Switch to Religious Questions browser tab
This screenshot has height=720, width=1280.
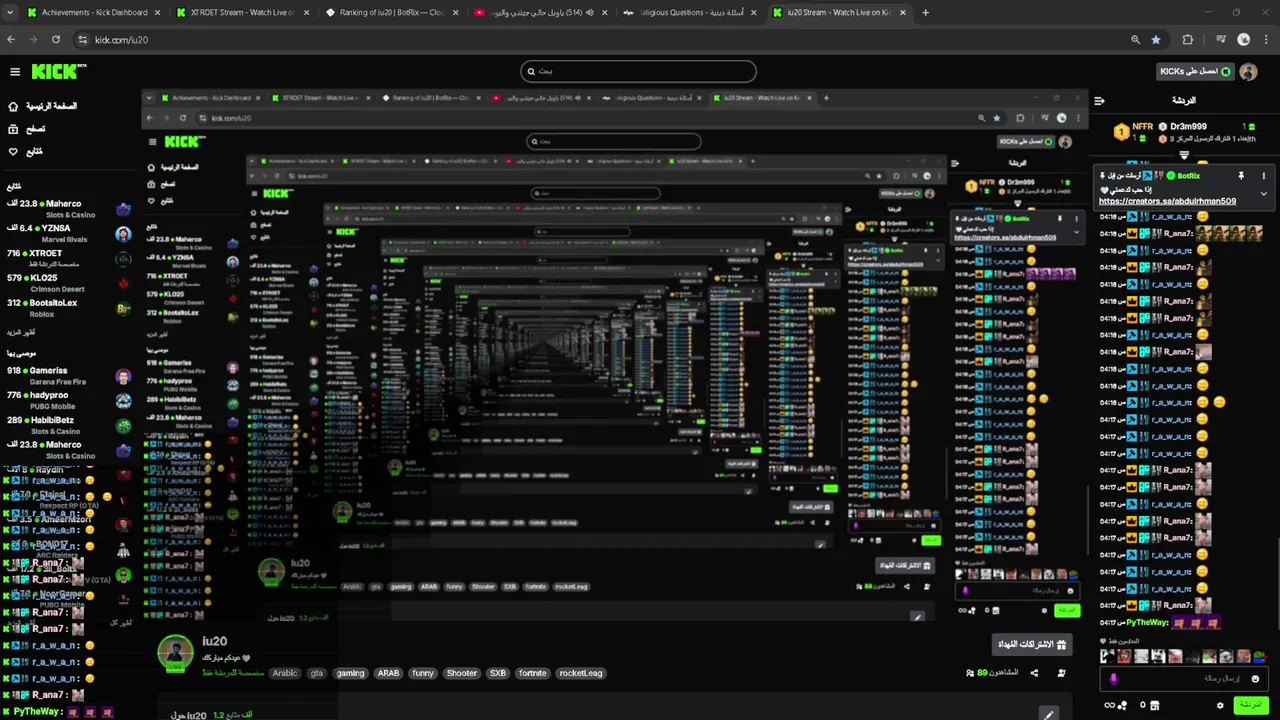coord(690,13)
